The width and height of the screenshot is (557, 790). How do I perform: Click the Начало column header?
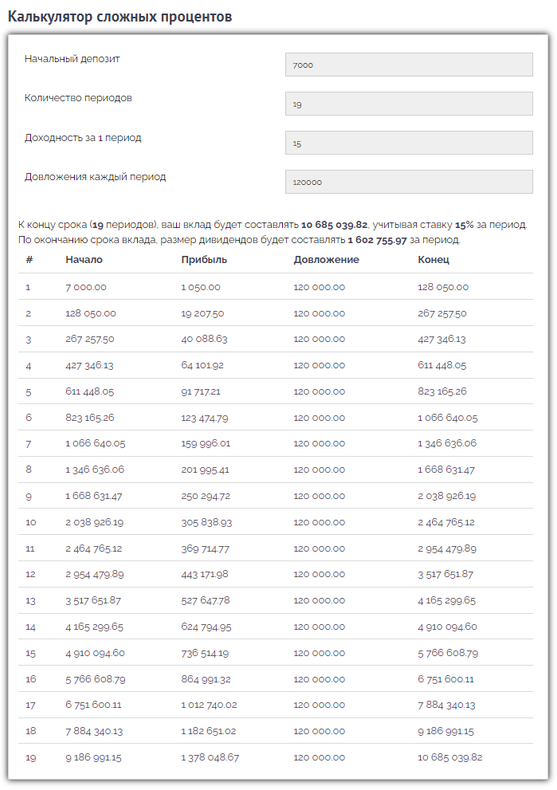(x=84, y=260)
